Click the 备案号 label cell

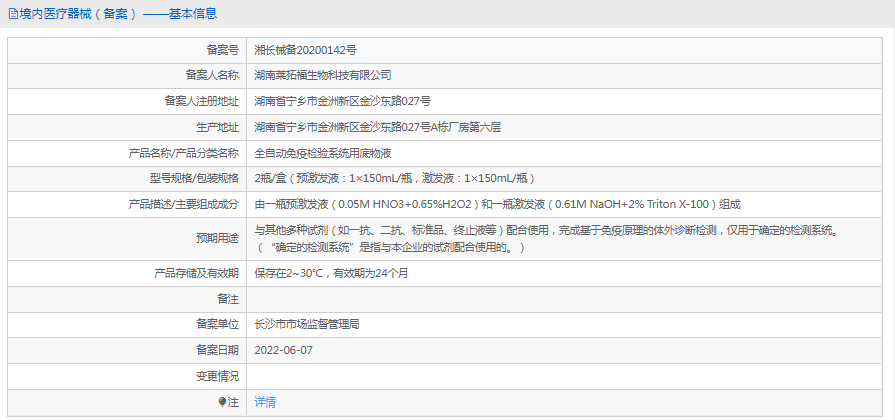[127, 50]
